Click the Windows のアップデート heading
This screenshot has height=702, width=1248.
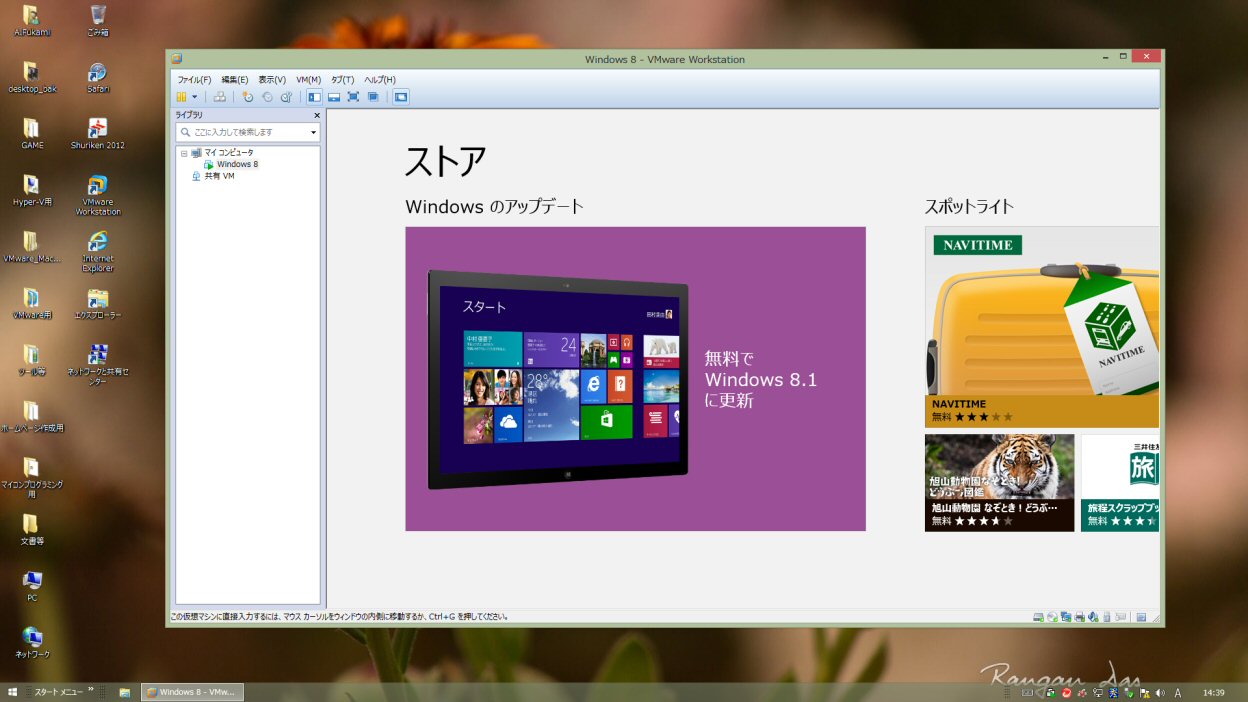[494, 207]
